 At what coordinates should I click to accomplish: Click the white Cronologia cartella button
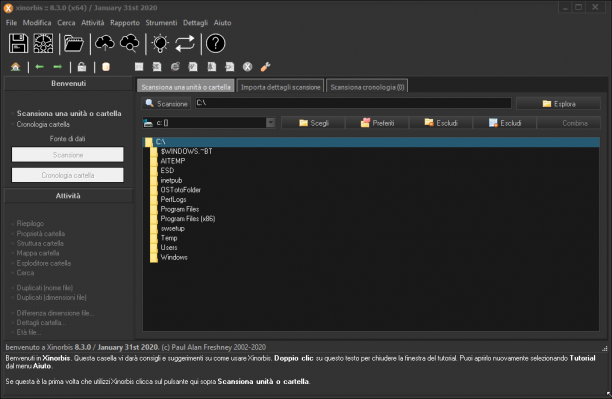pyautogui.click(x=68, y=175)
